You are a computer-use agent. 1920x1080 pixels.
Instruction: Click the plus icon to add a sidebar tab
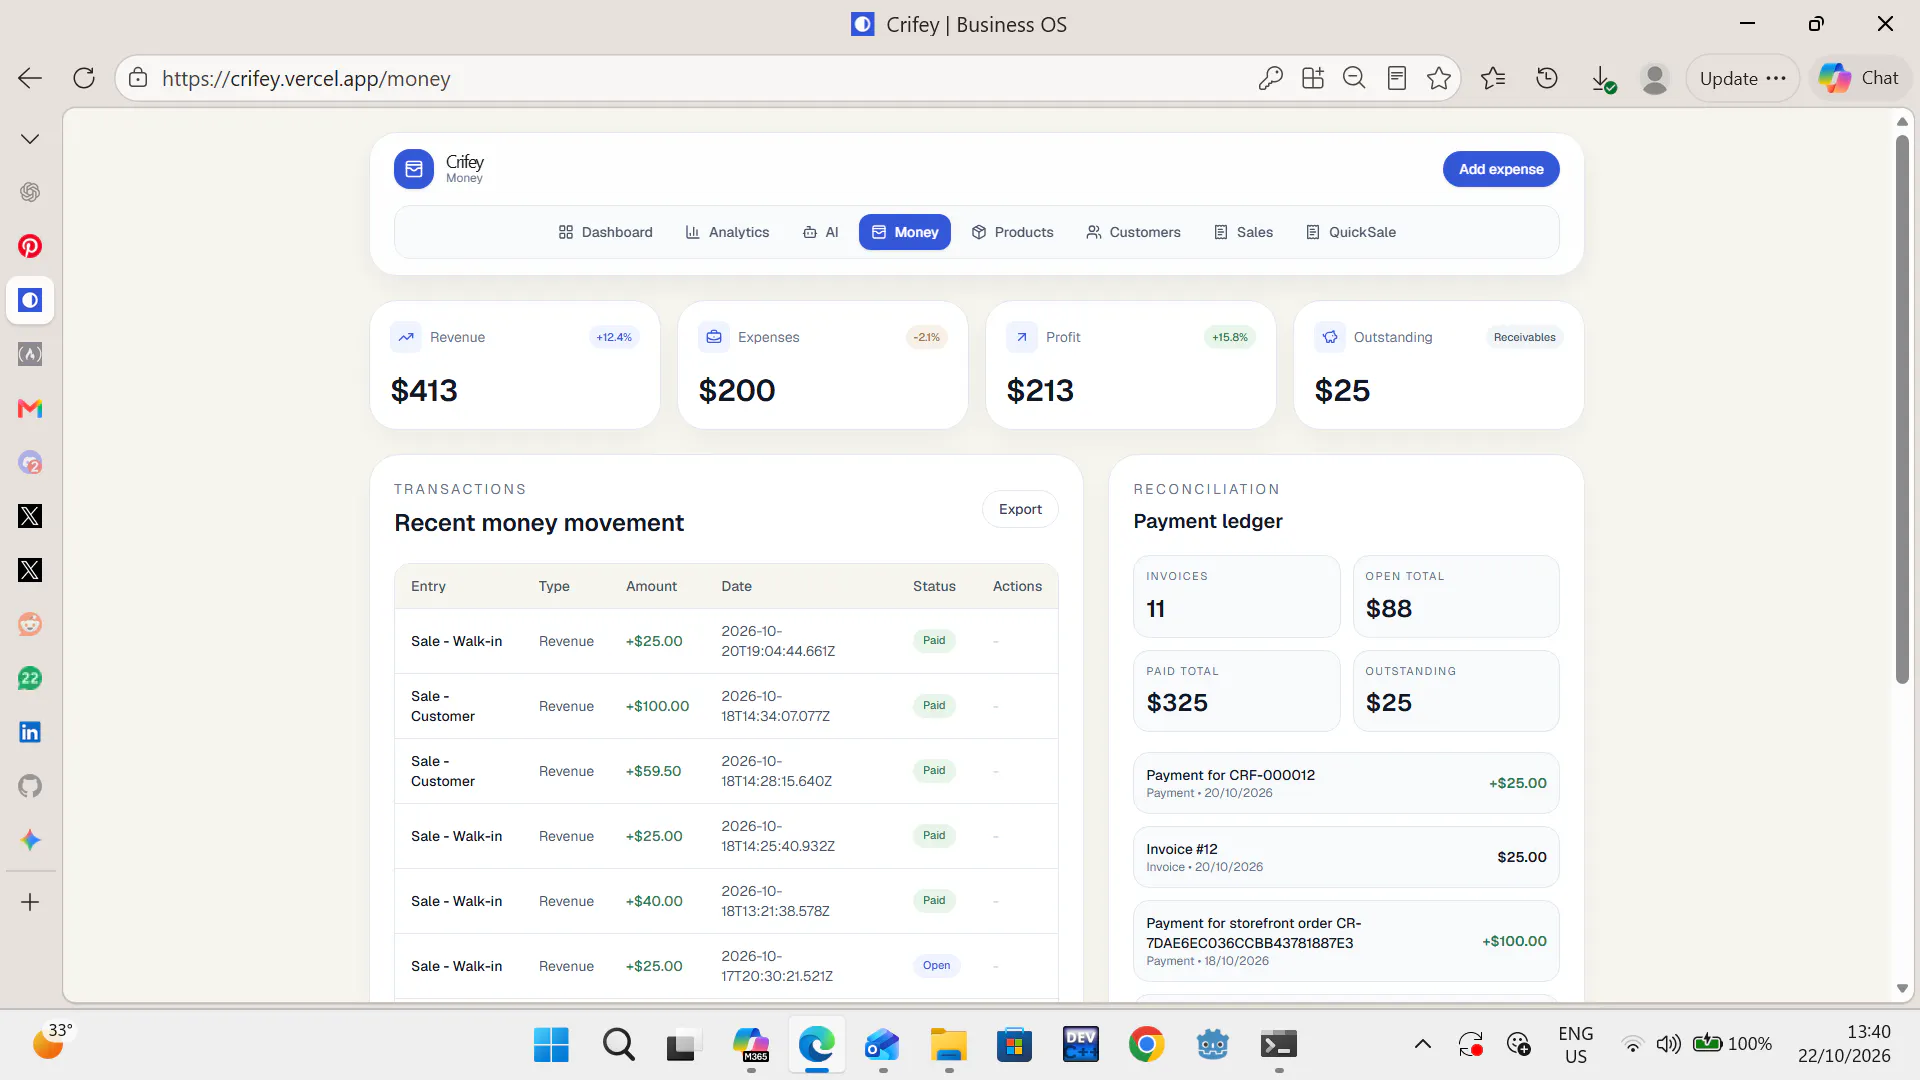pos(30,902)
